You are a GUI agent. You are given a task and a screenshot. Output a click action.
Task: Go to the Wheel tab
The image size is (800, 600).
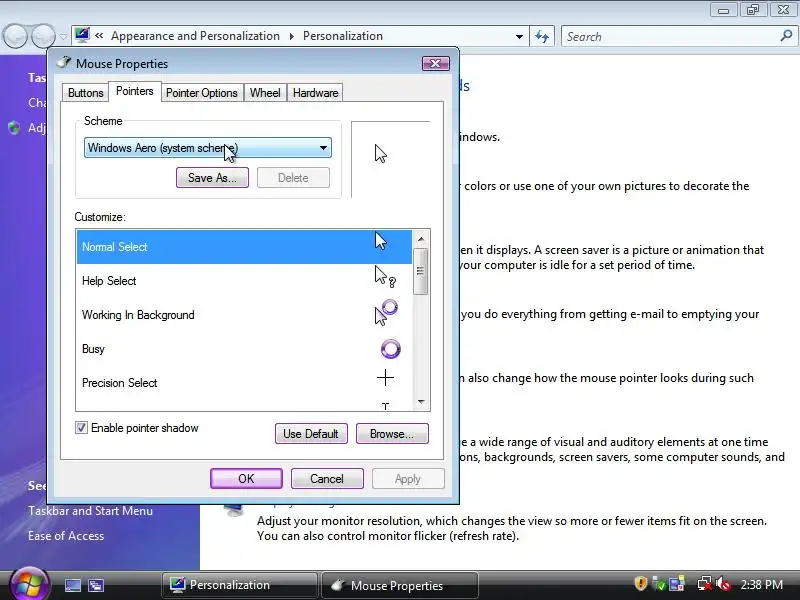click(x=265, y=93)
